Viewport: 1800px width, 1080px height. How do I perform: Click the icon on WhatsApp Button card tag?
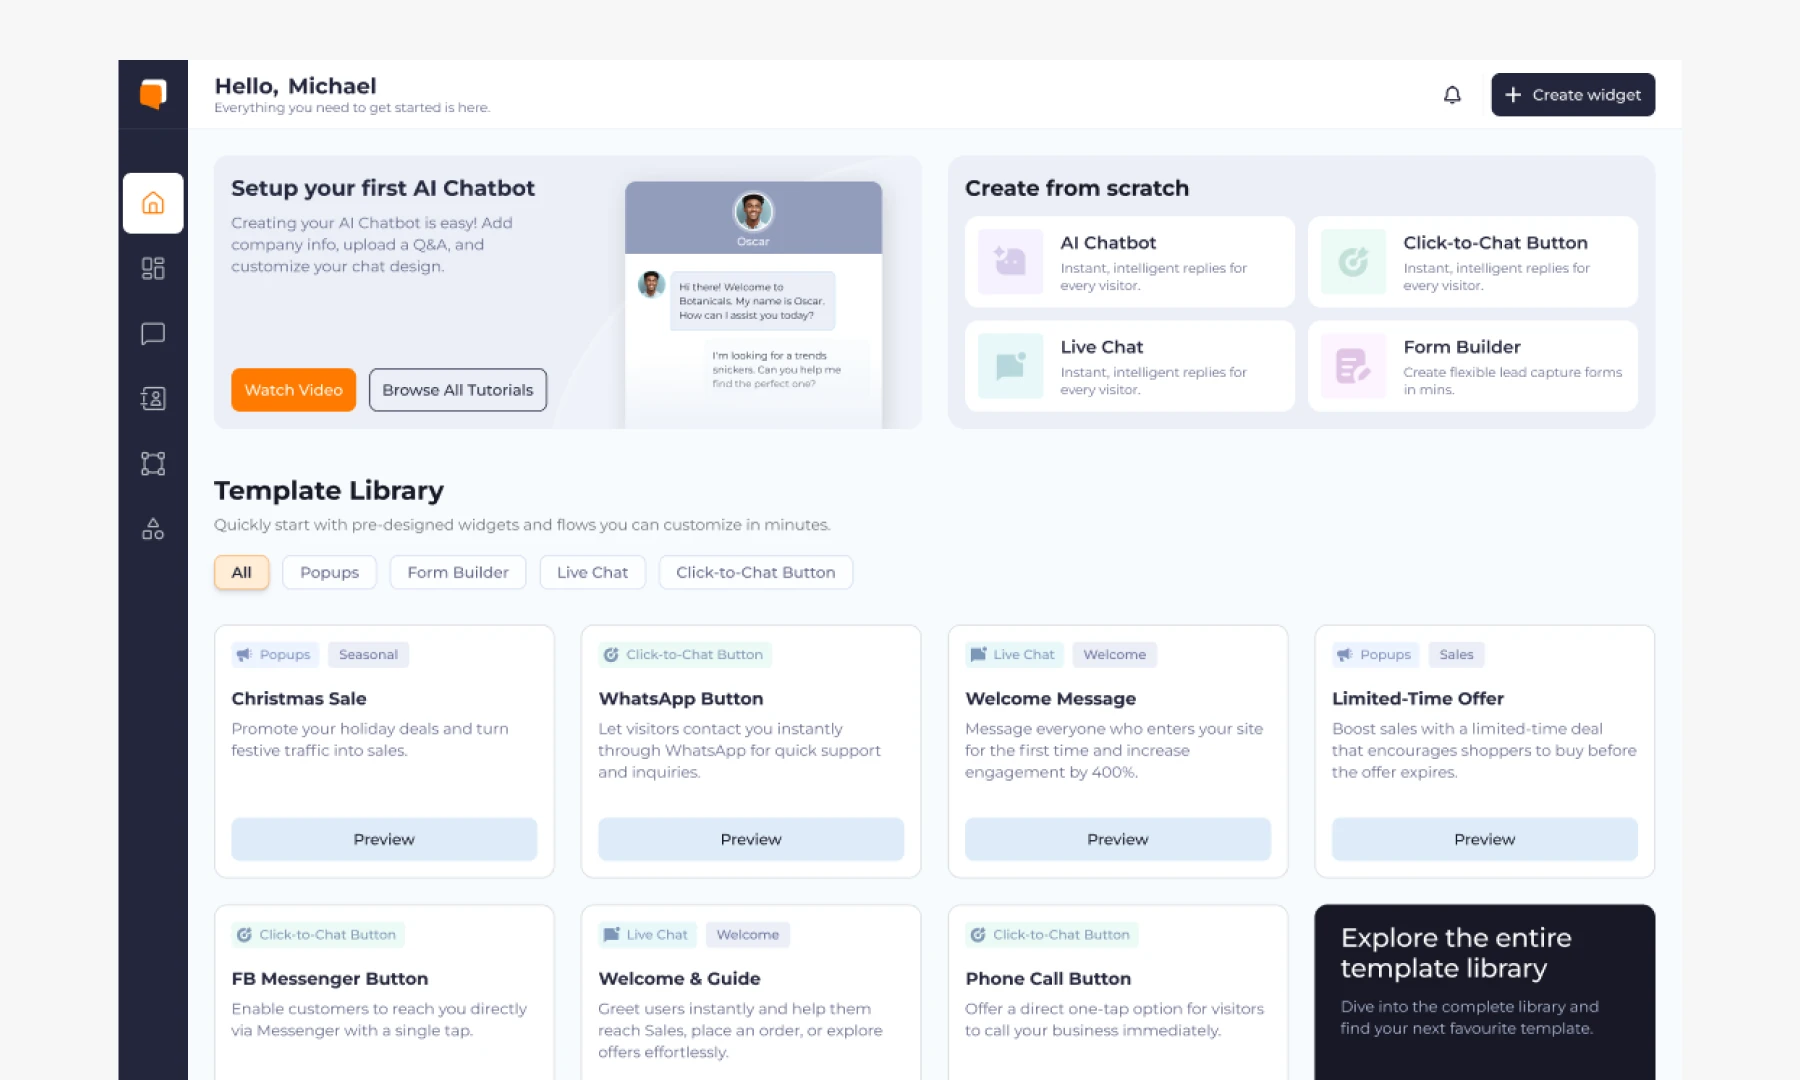pos(611,655)
